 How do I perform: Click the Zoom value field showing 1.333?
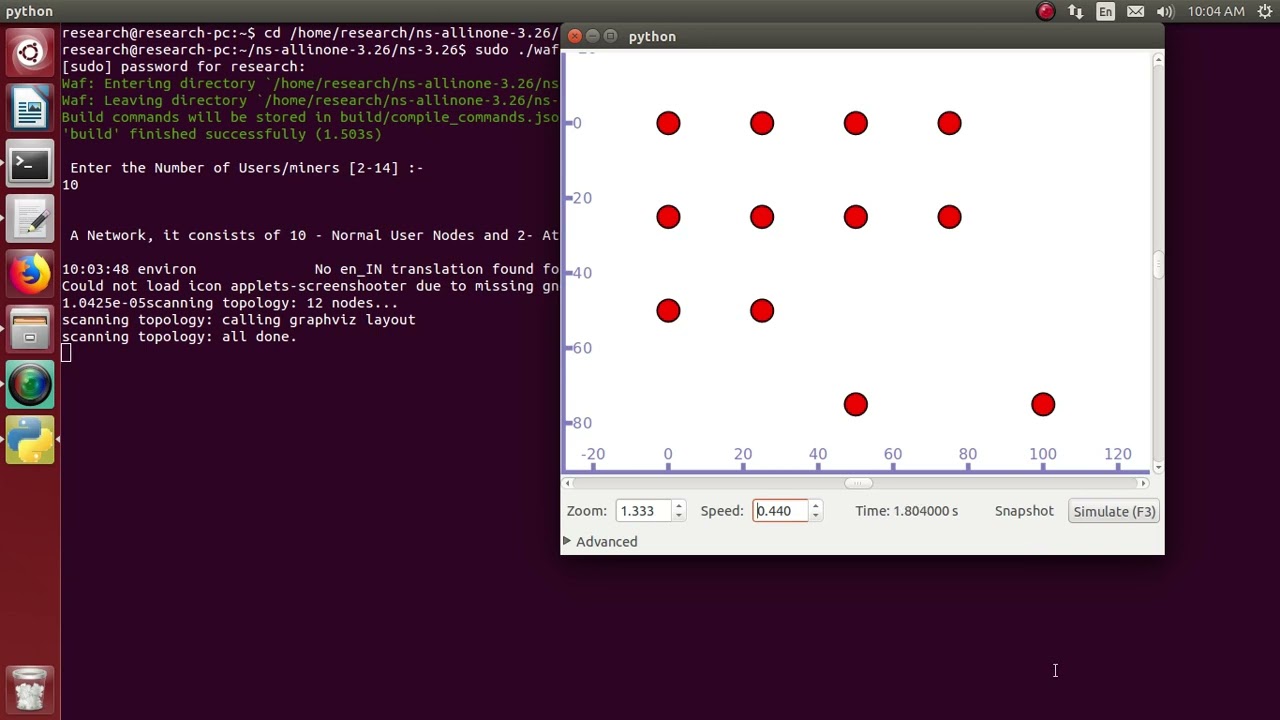pyautogui.click(x=643, y=511)
